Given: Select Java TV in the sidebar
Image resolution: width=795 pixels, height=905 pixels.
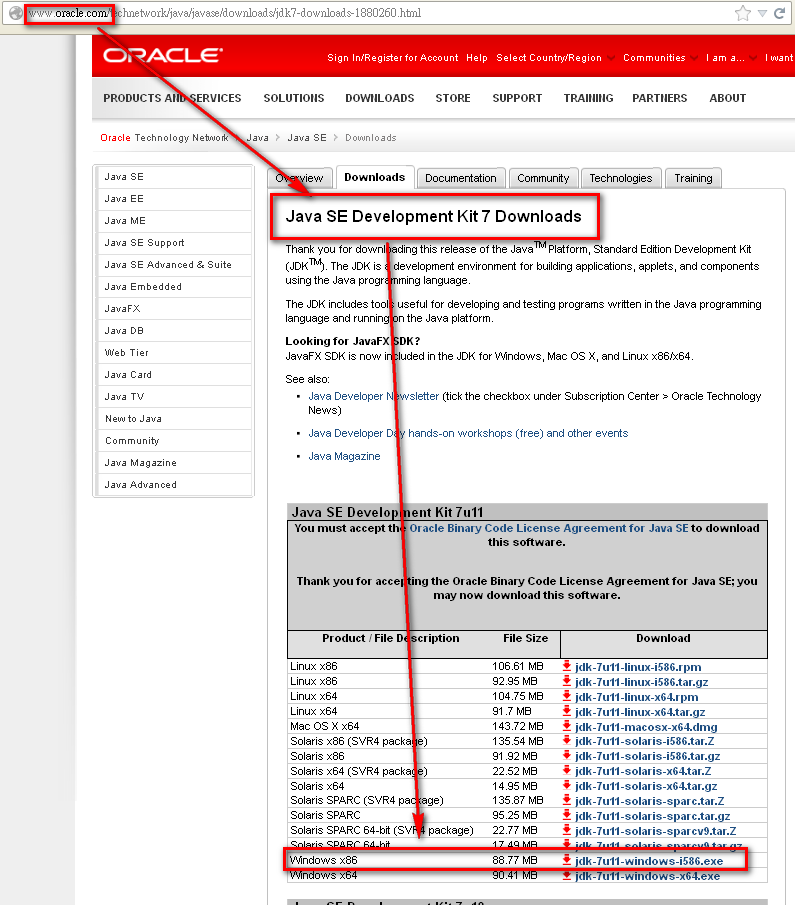Looking at the screenshot, I should (174, 397).
